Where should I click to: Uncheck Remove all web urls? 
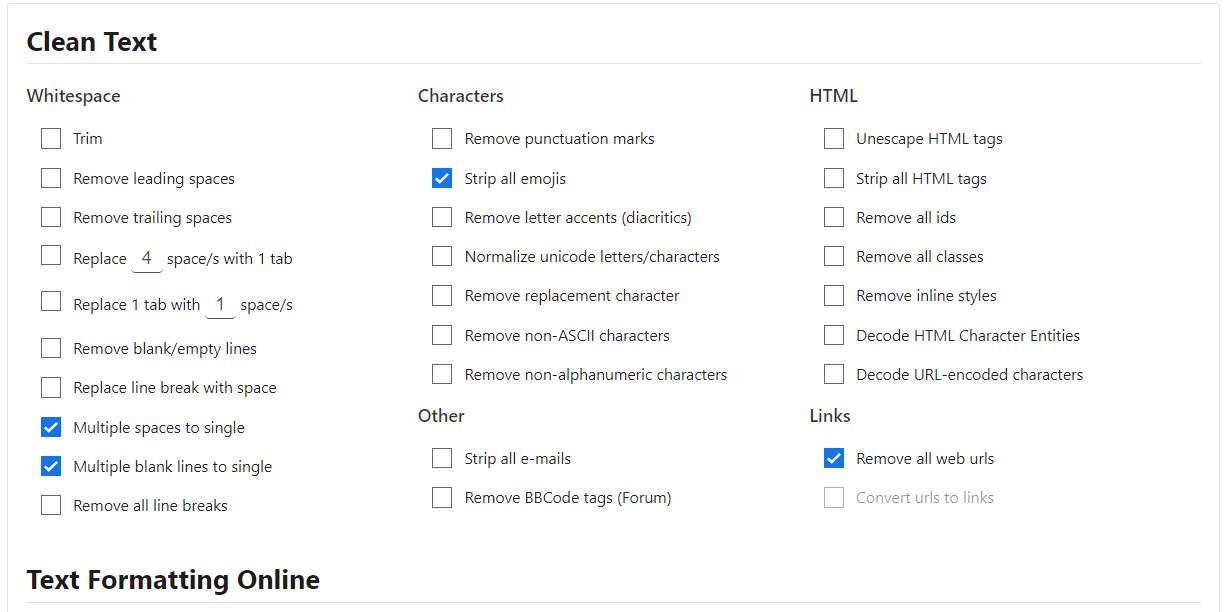pos(833,458)
